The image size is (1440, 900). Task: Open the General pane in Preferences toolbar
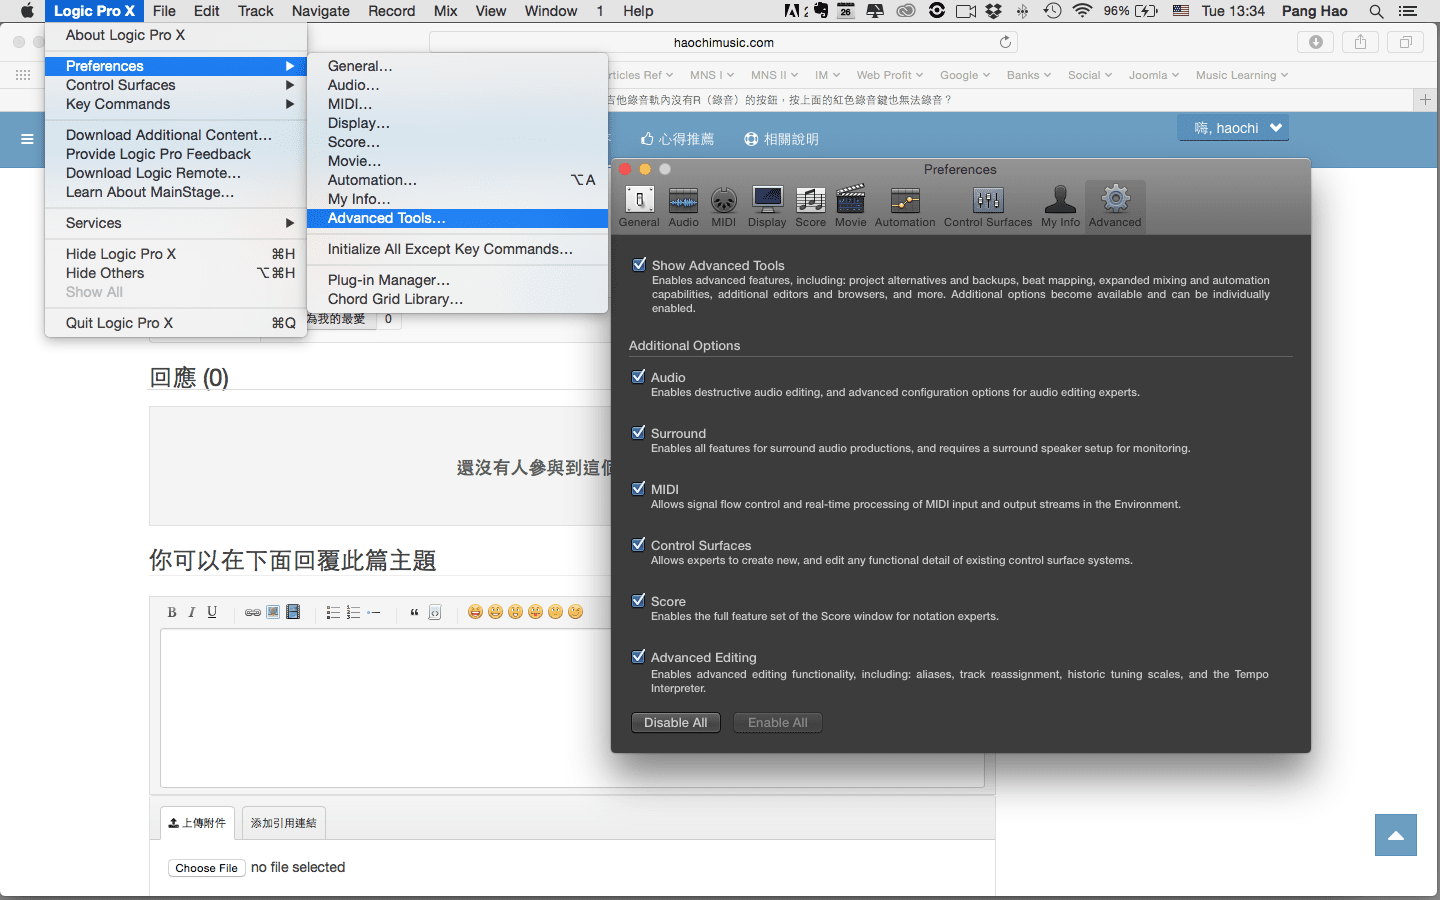coord(639,207)
